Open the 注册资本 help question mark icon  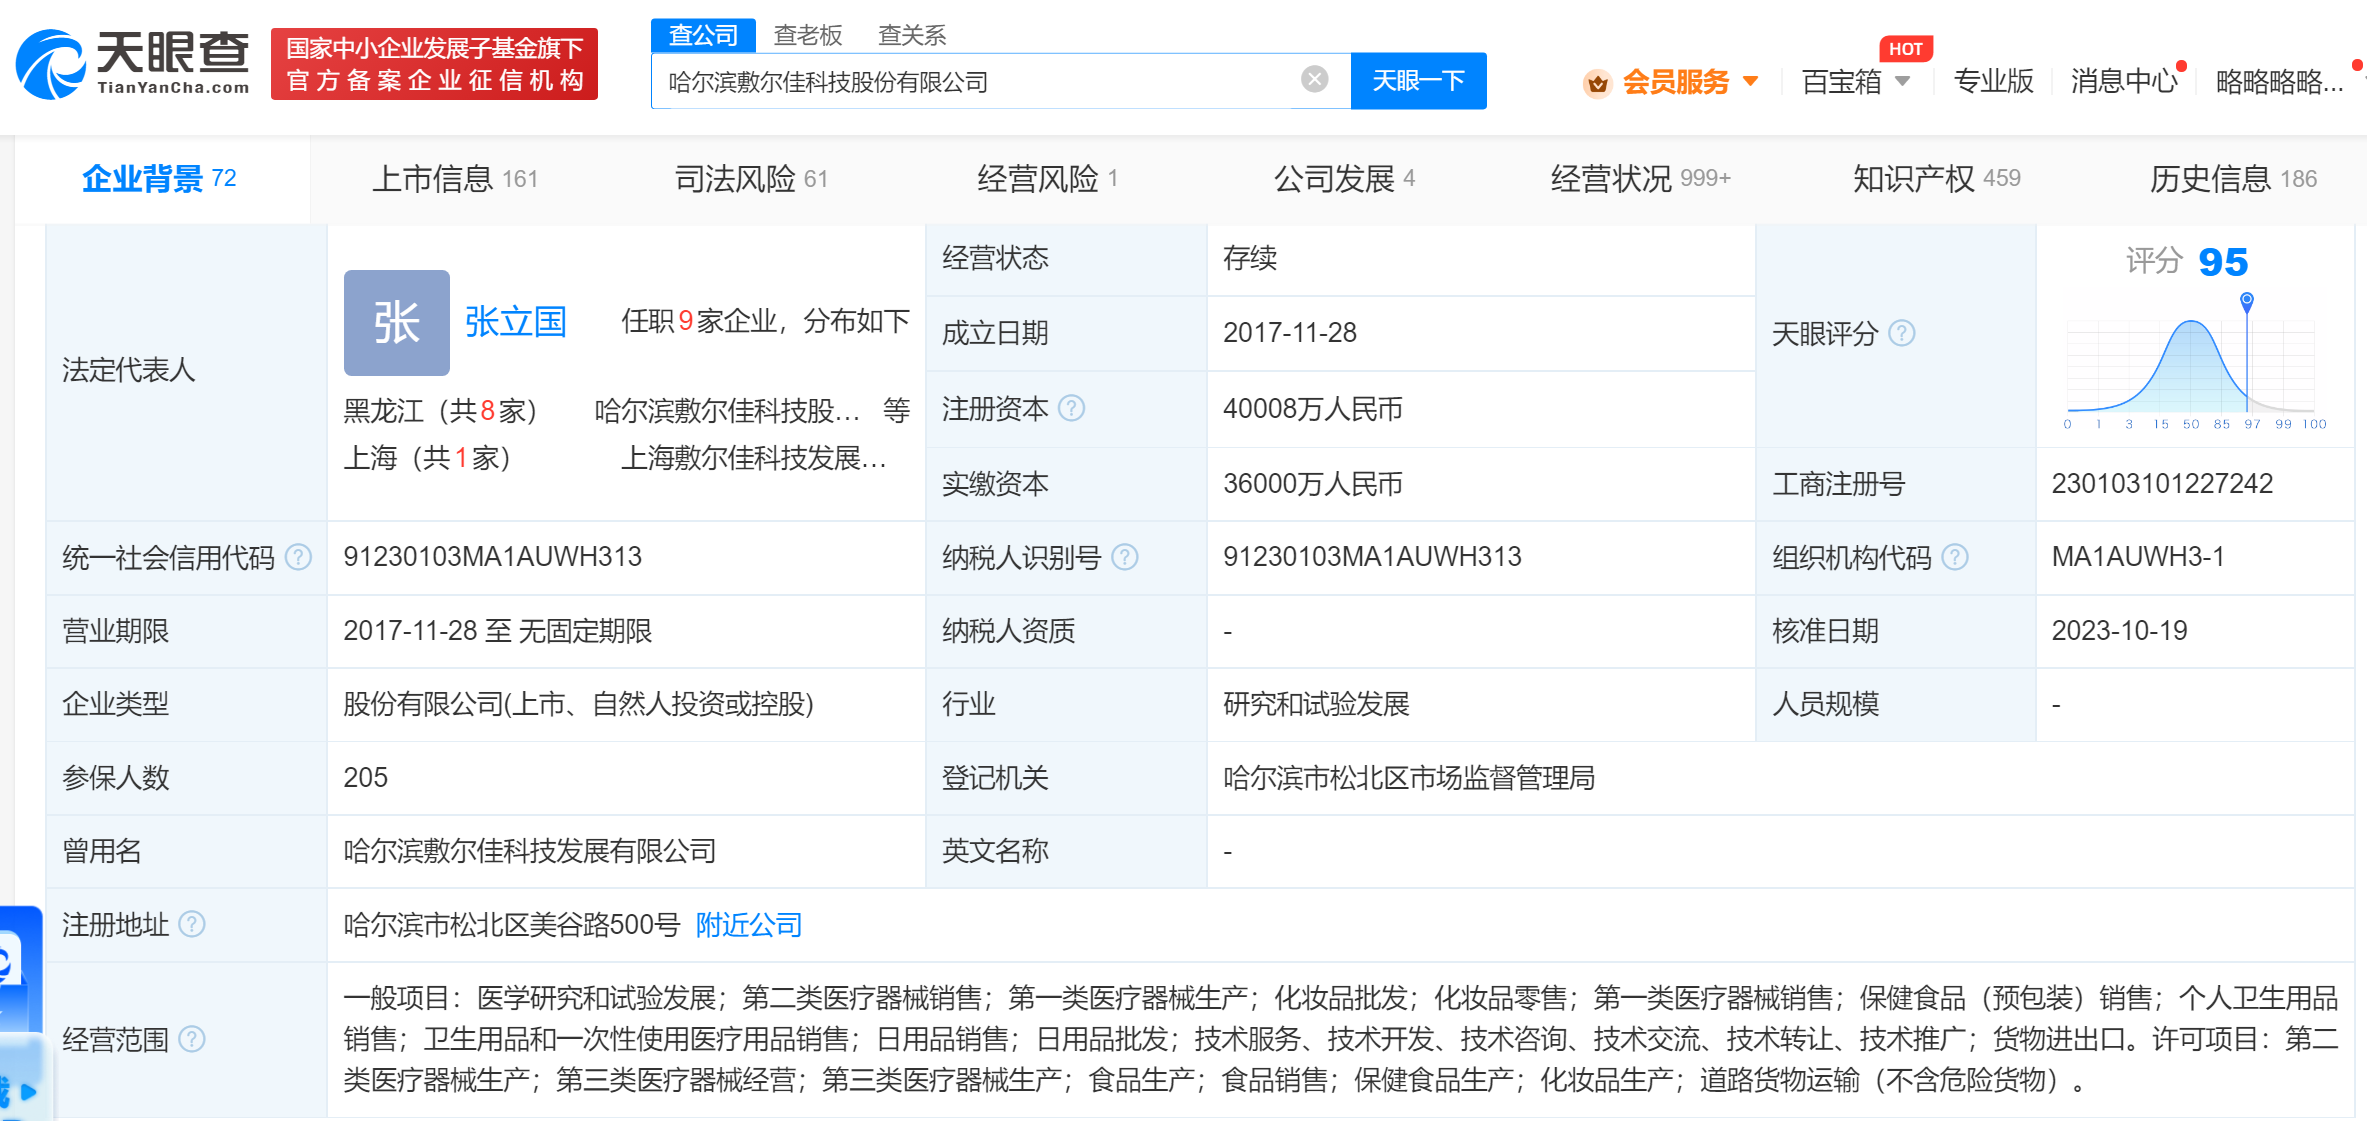click(x=1070, y=409)
